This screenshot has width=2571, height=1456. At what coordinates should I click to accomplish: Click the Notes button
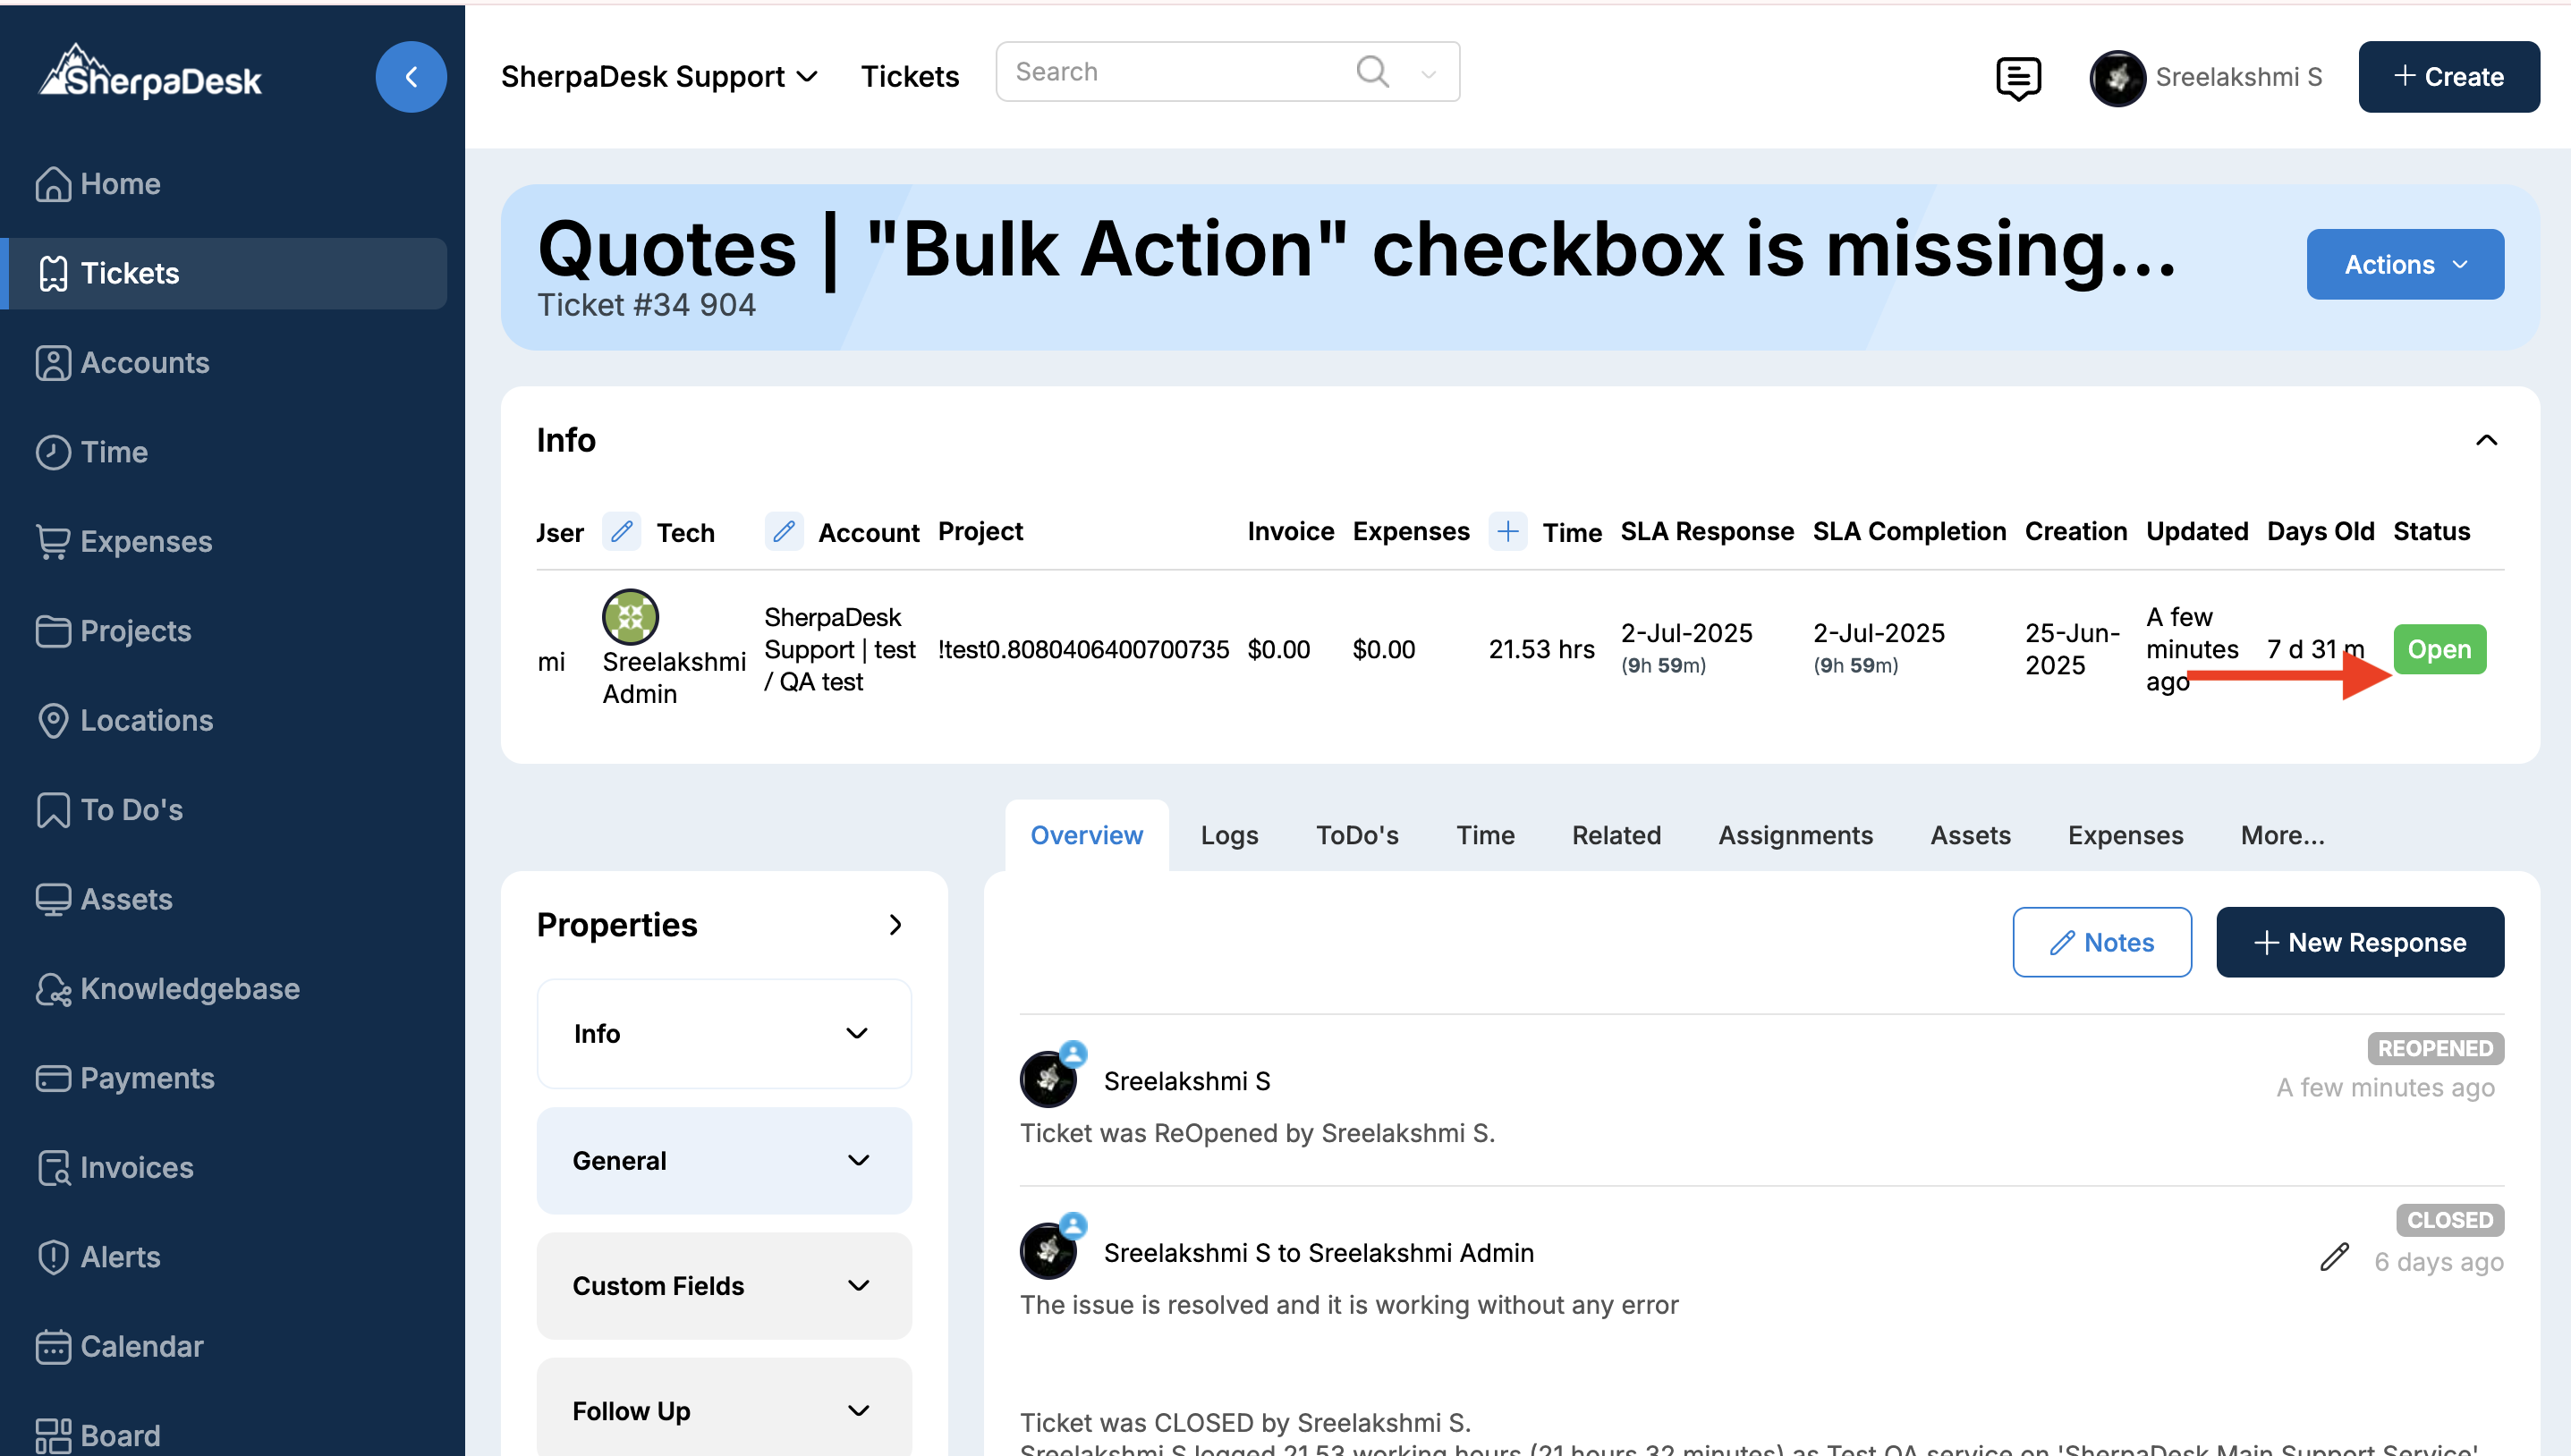point(2101,941)
